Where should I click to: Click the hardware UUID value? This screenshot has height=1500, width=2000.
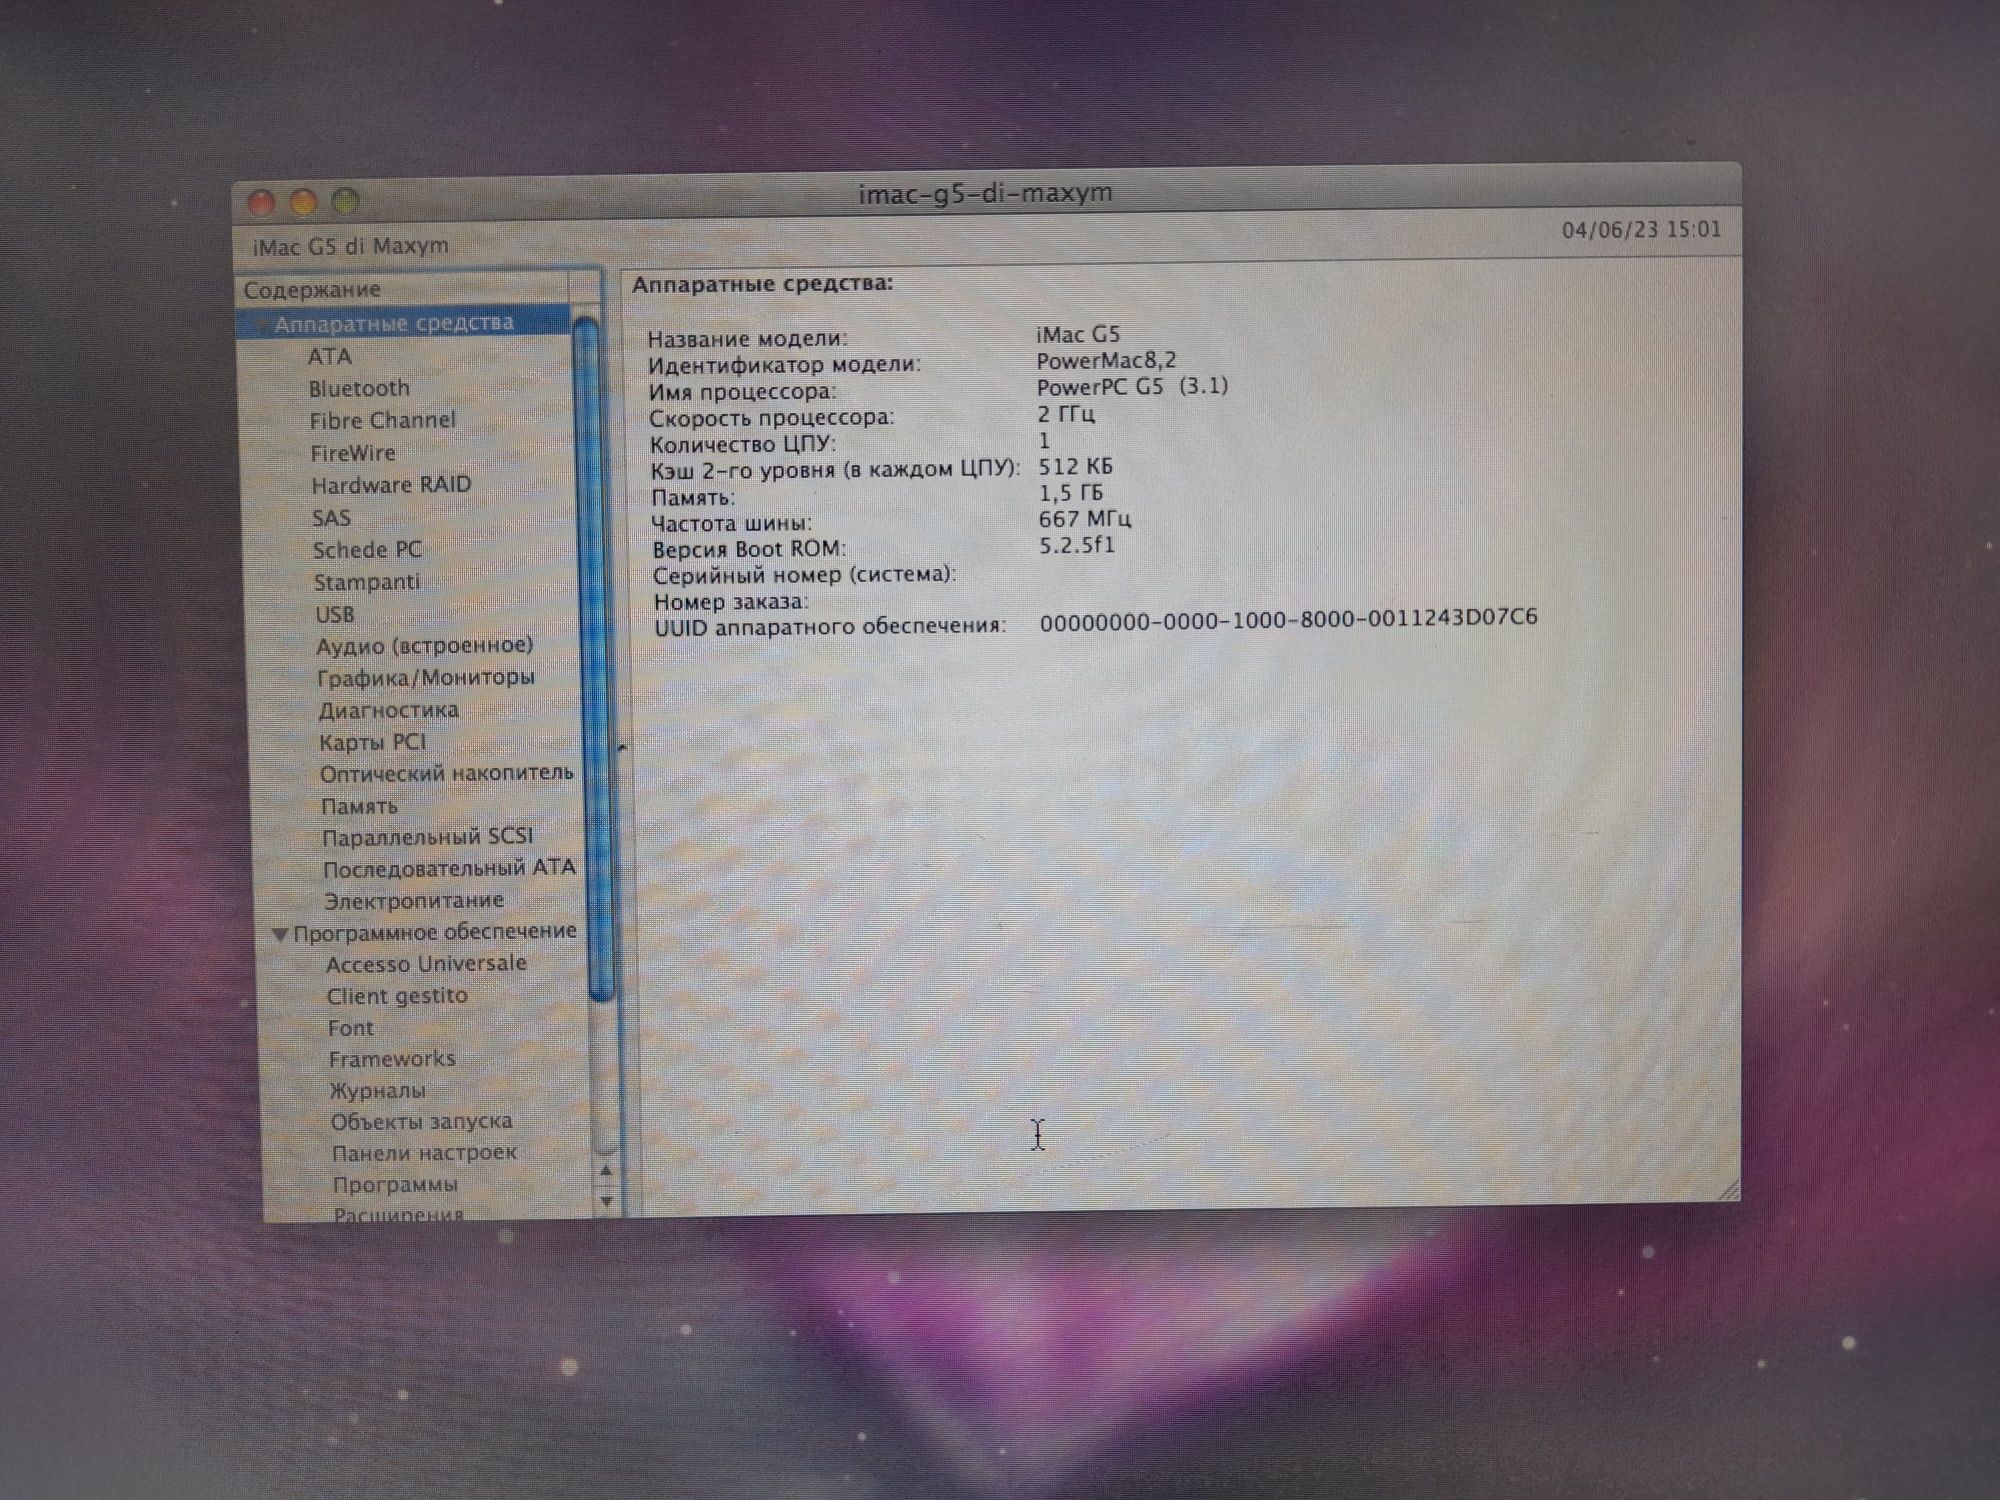point(1288,619)
